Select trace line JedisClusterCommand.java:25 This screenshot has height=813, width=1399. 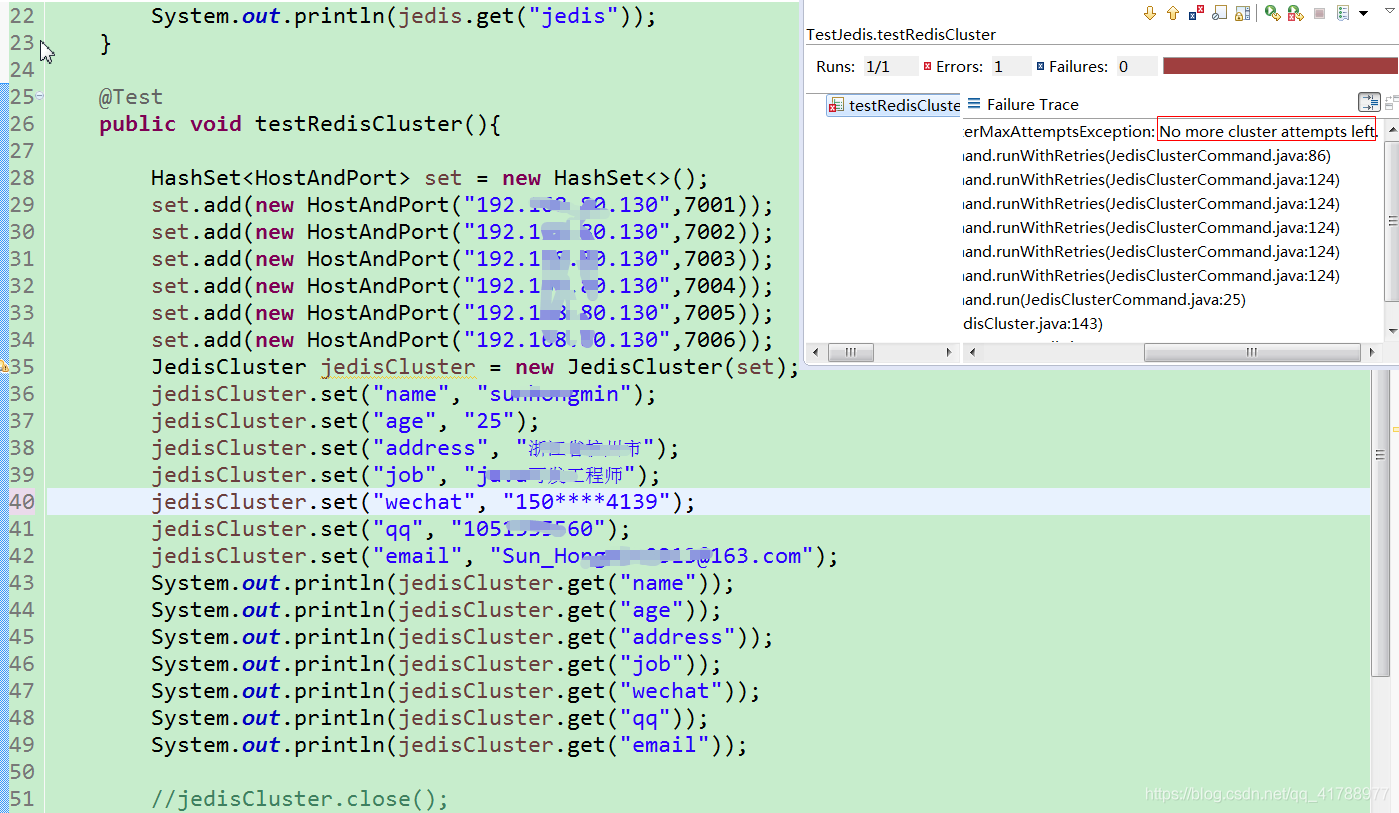coord(1104,299)
